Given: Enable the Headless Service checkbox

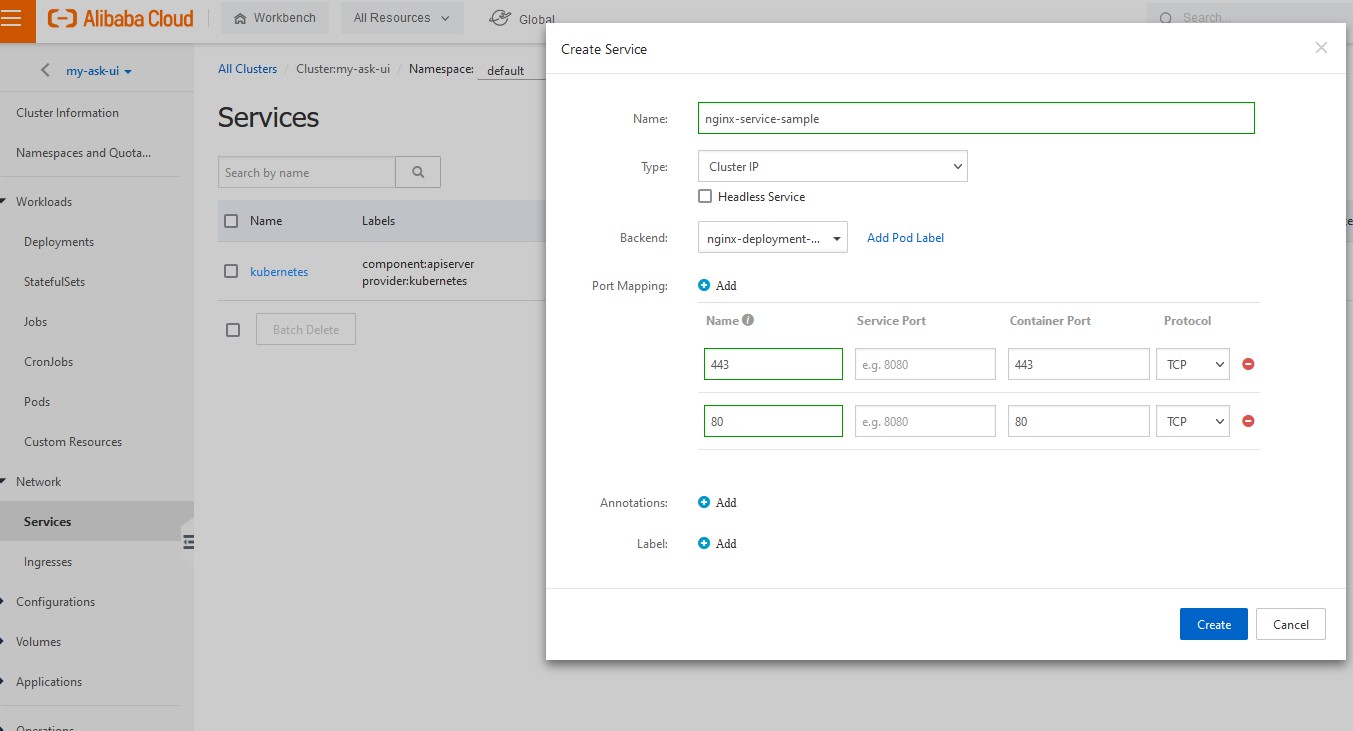Looking at the screenshot, I should click(x=705, y=197).
